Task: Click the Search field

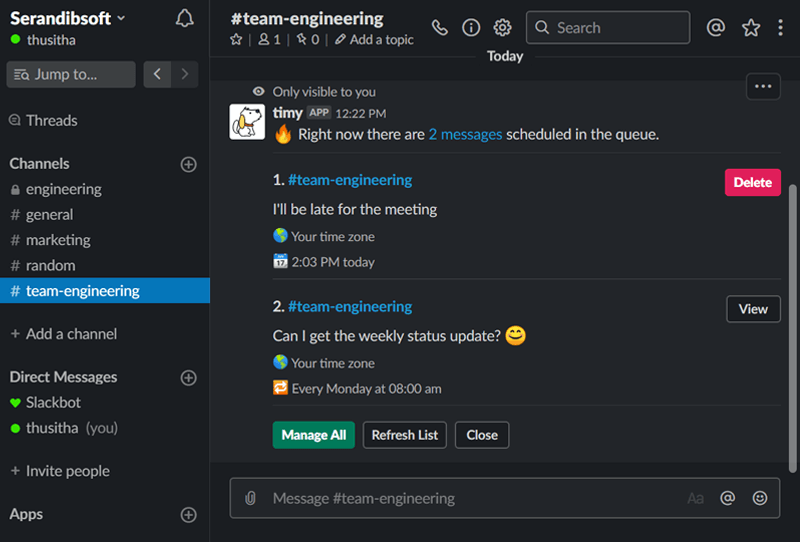Action: coord(608,28)
